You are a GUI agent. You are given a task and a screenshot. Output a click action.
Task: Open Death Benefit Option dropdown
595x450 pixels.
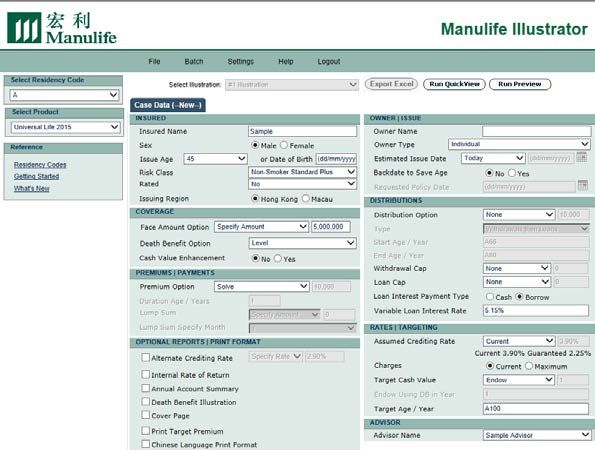tap(302, 243)
